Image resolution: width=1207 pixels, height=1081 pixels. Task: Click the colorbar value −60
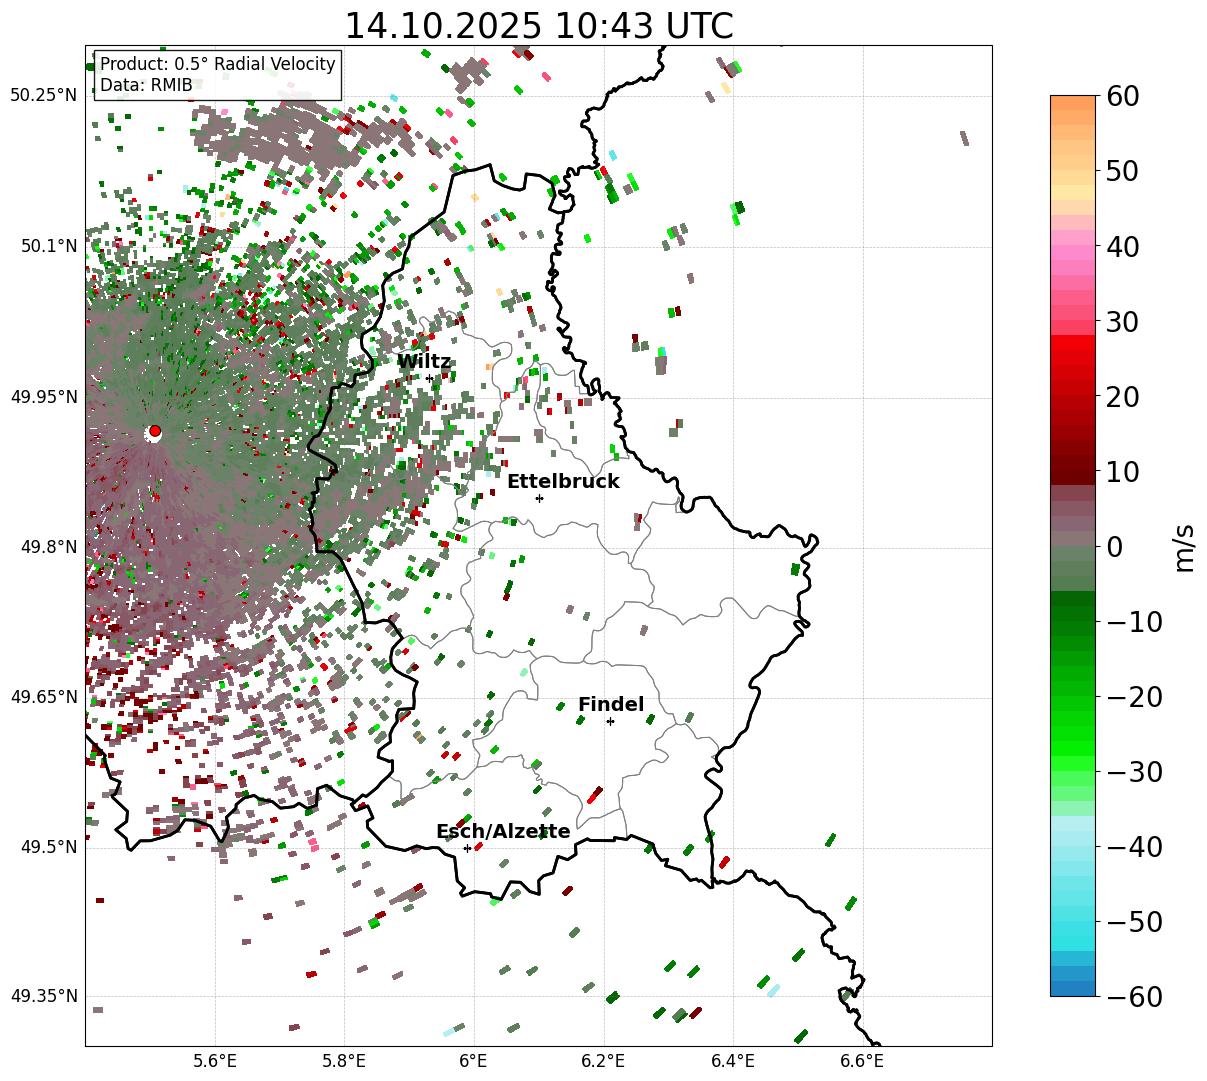tap(1134, 996)
